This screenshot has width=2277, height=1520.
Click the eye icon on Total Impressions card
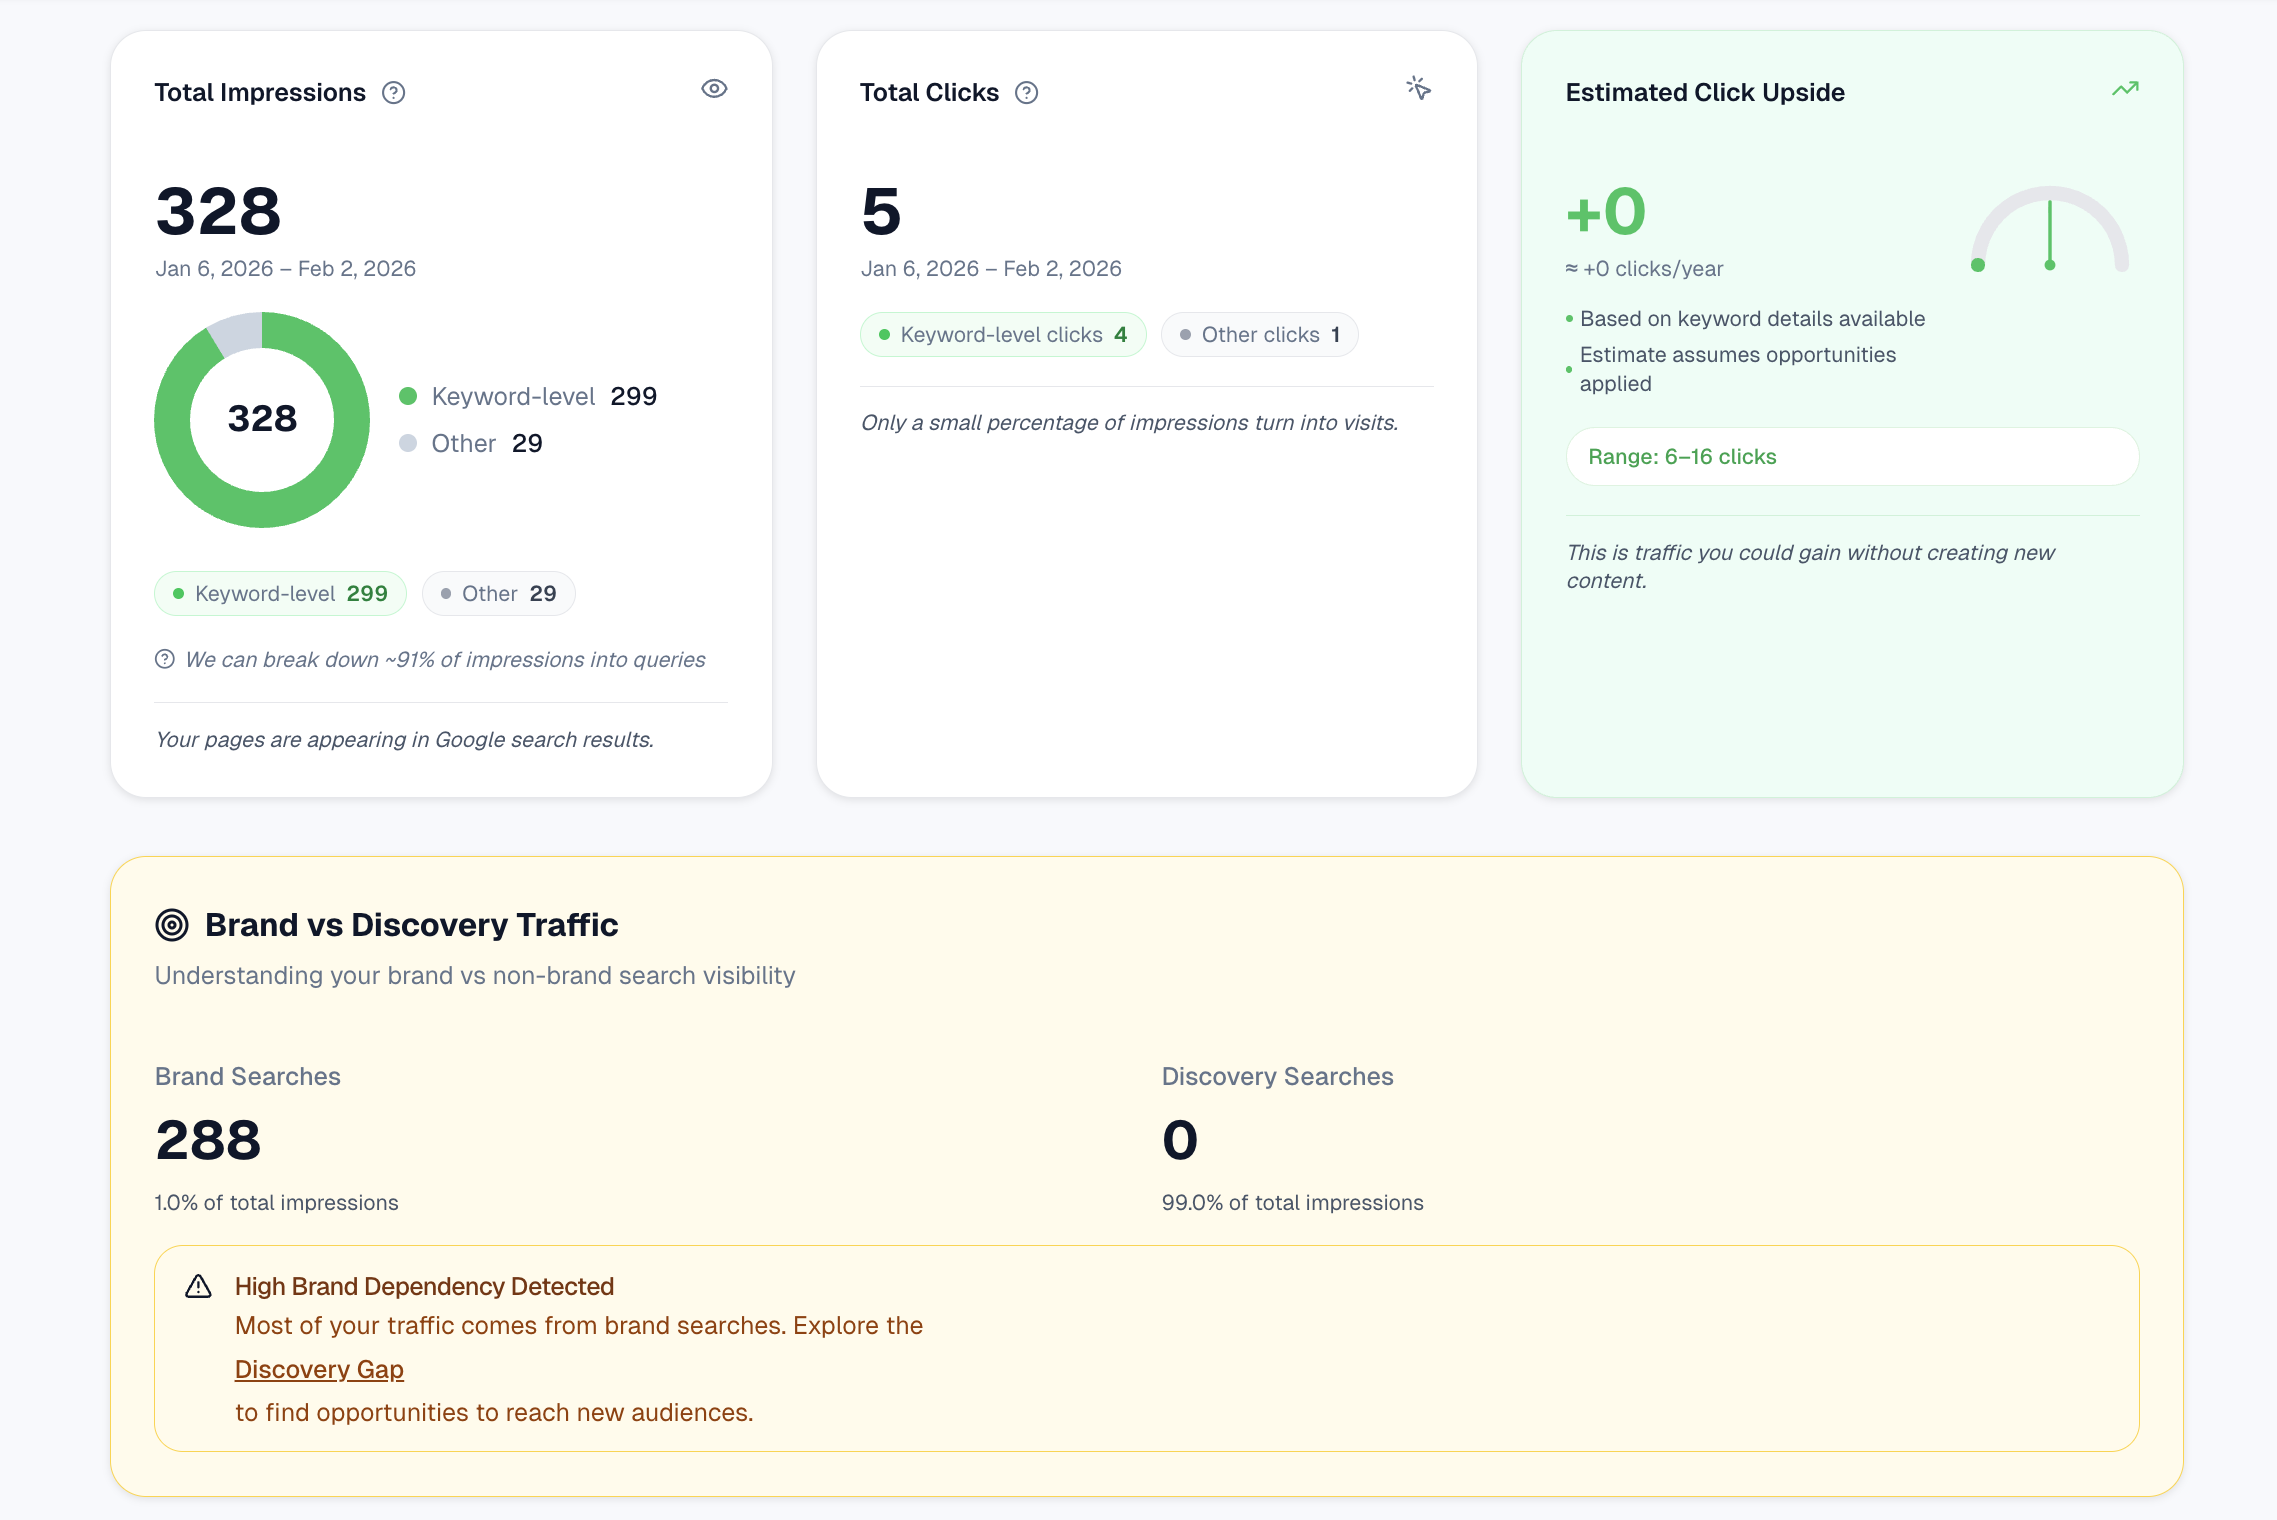(713, 89)
